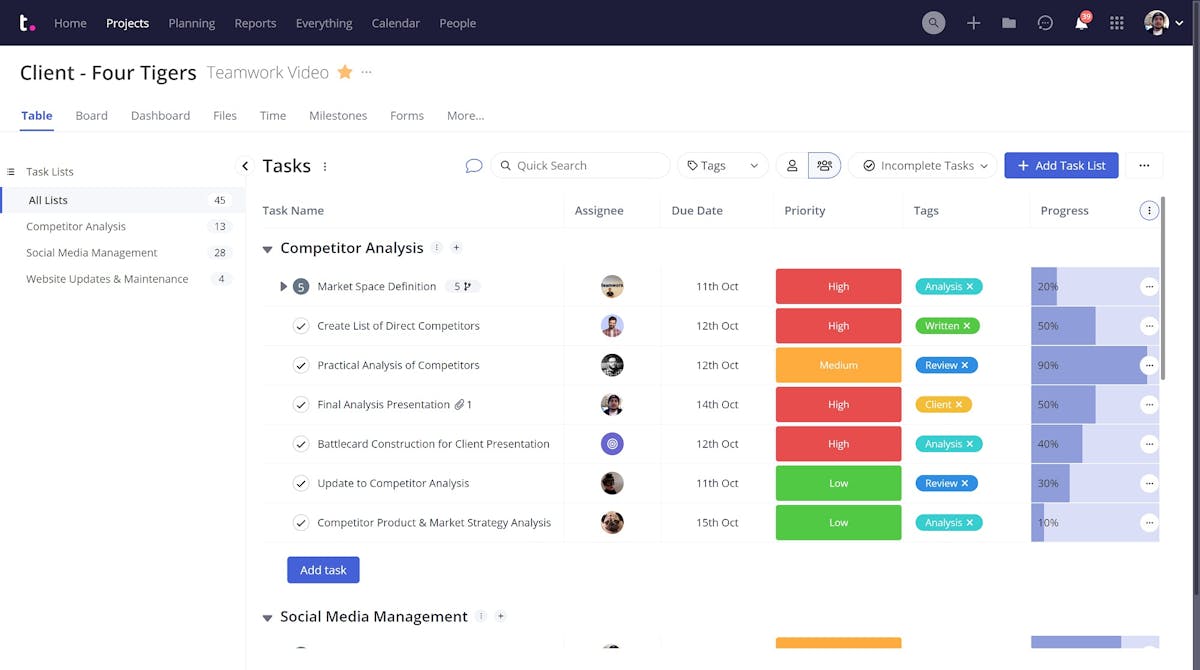Image resolution: width=1200 pixels, height=670 pixels.
Task: Go to Reports in top navigation
Action: [255, 23]
